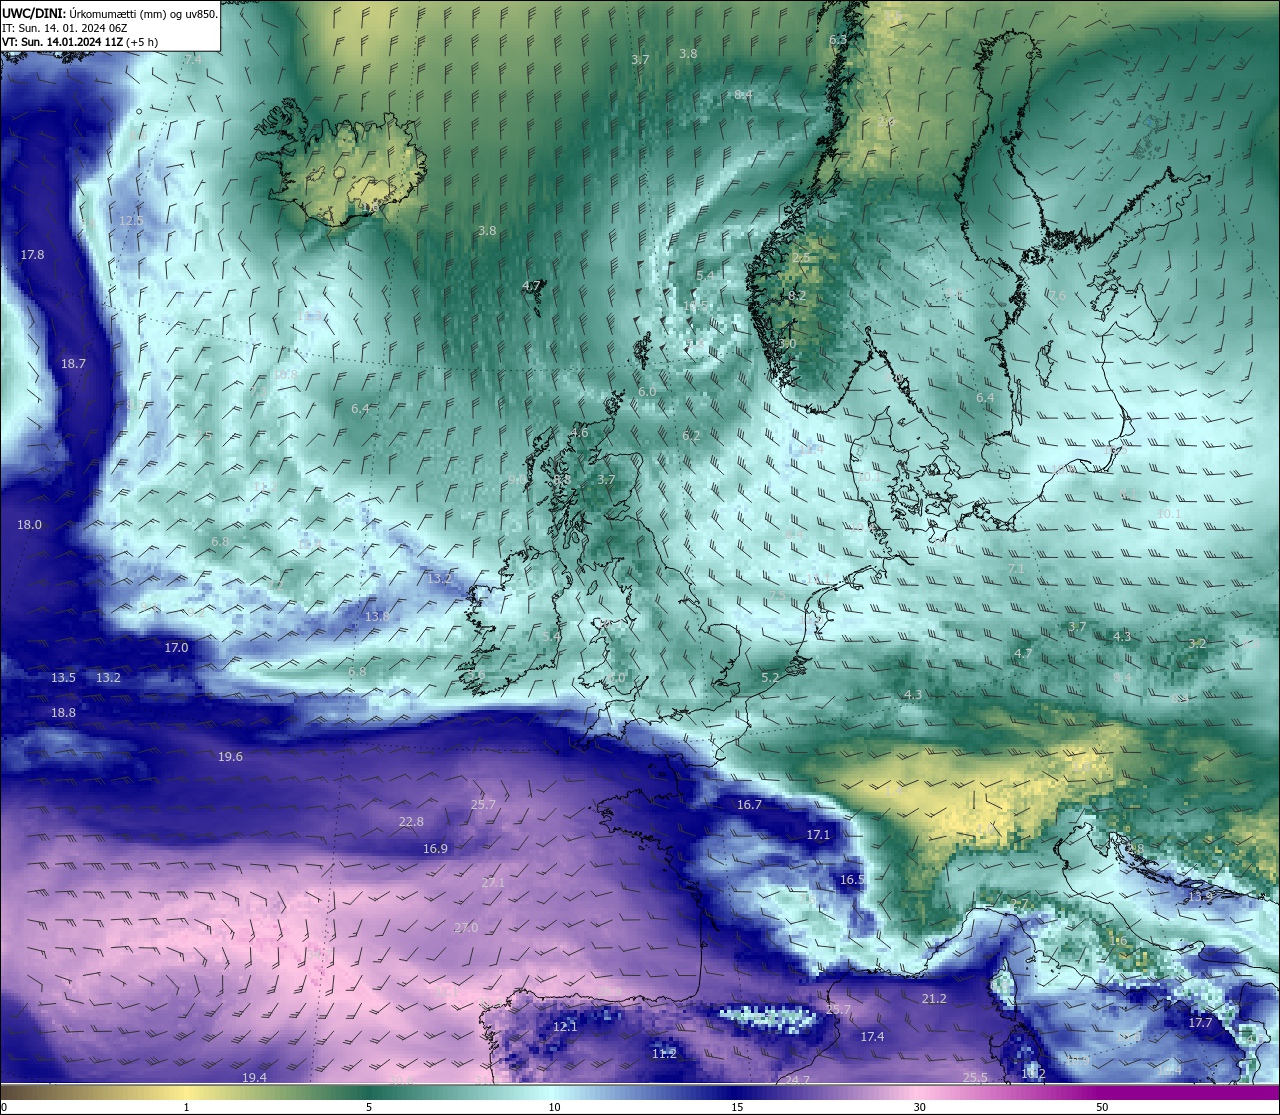Screen dimensions: 1280x1115
Task: Click the 22.8 value label
Action: click(x=411, y=822)
